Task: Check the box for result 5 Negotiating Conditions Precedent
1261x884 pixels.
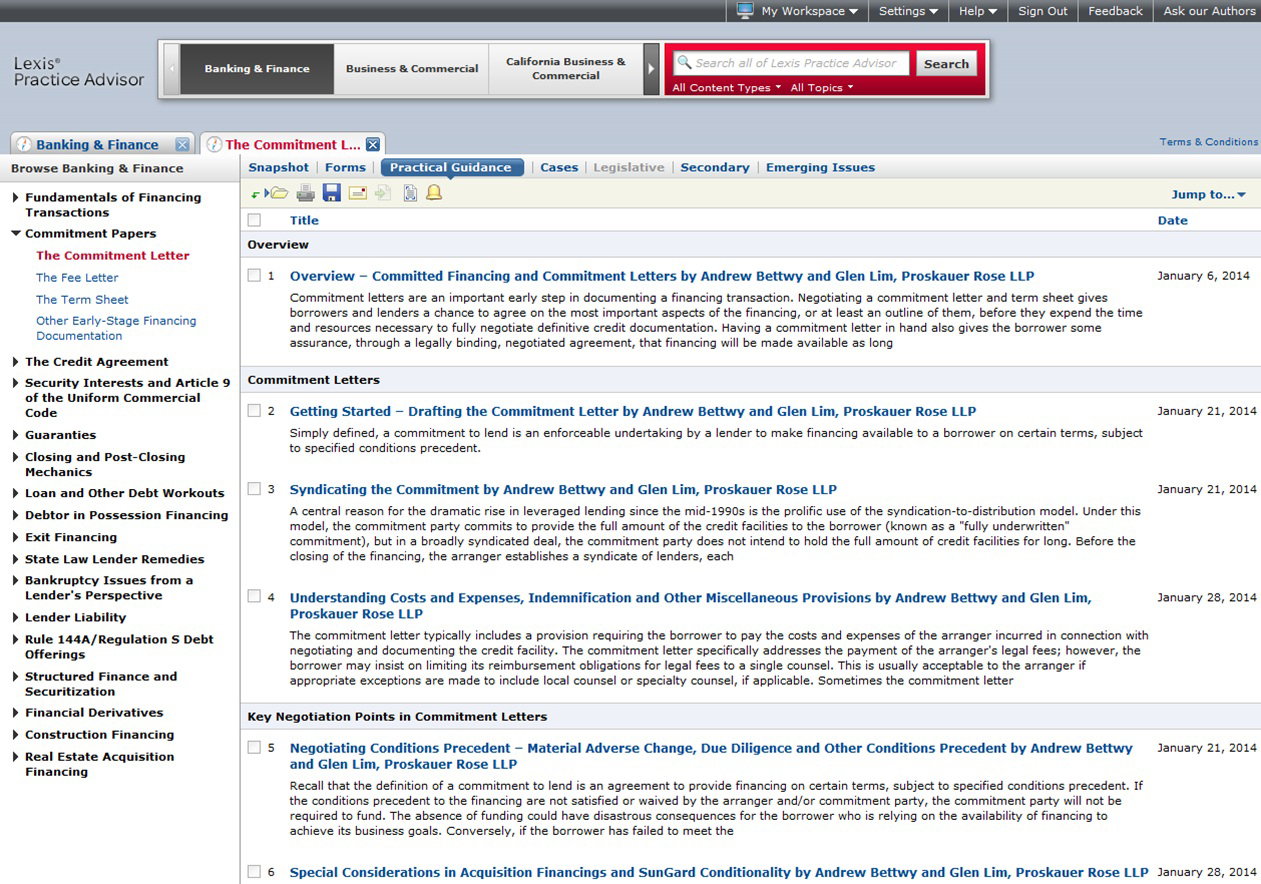Action: 254,746
